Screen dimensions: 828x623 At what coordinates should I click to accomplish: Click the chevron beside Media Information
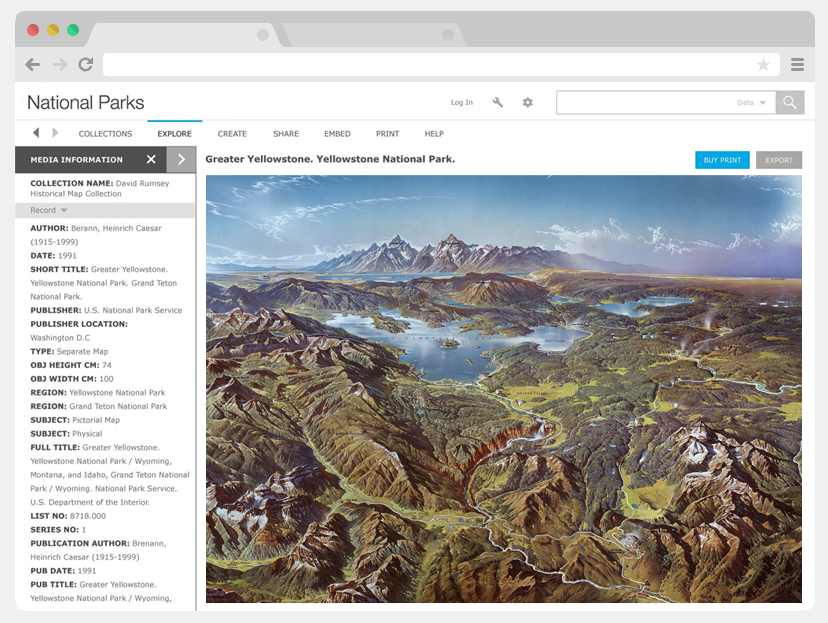coord(181,159)
